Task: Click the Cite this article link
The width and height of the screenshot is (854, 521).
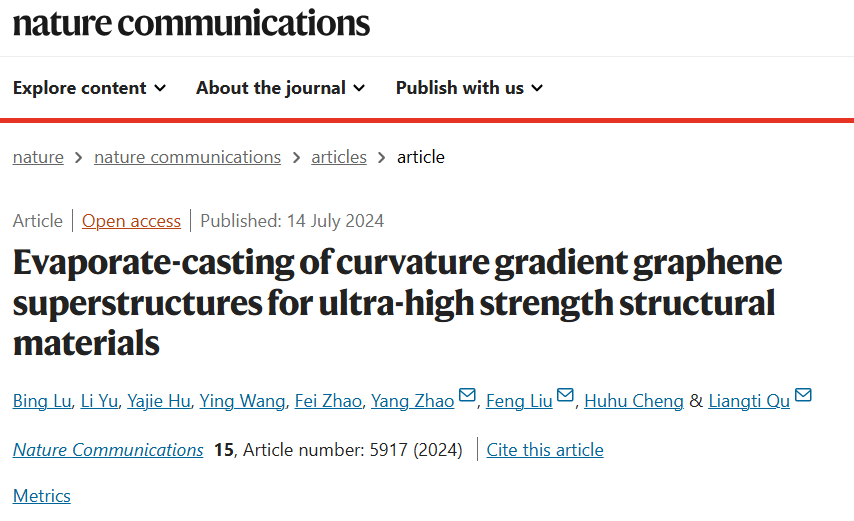Action: click(x=545, y=450)
